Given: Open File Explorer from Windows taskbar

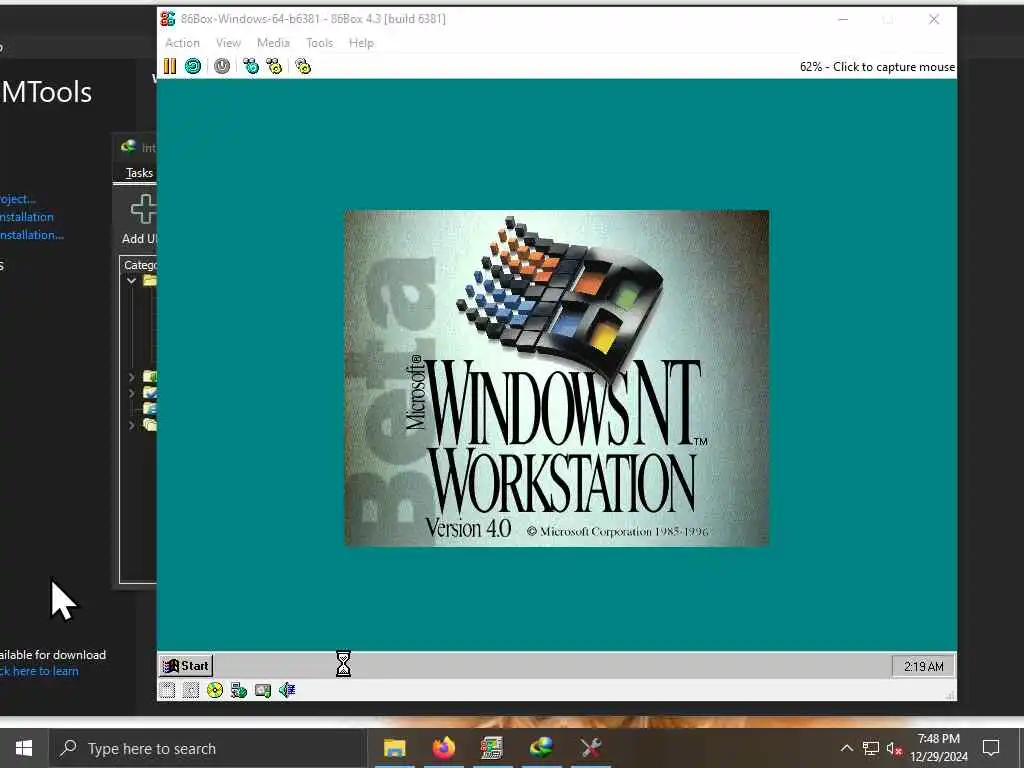Looking at the screenshot, I should coord(394,748).
